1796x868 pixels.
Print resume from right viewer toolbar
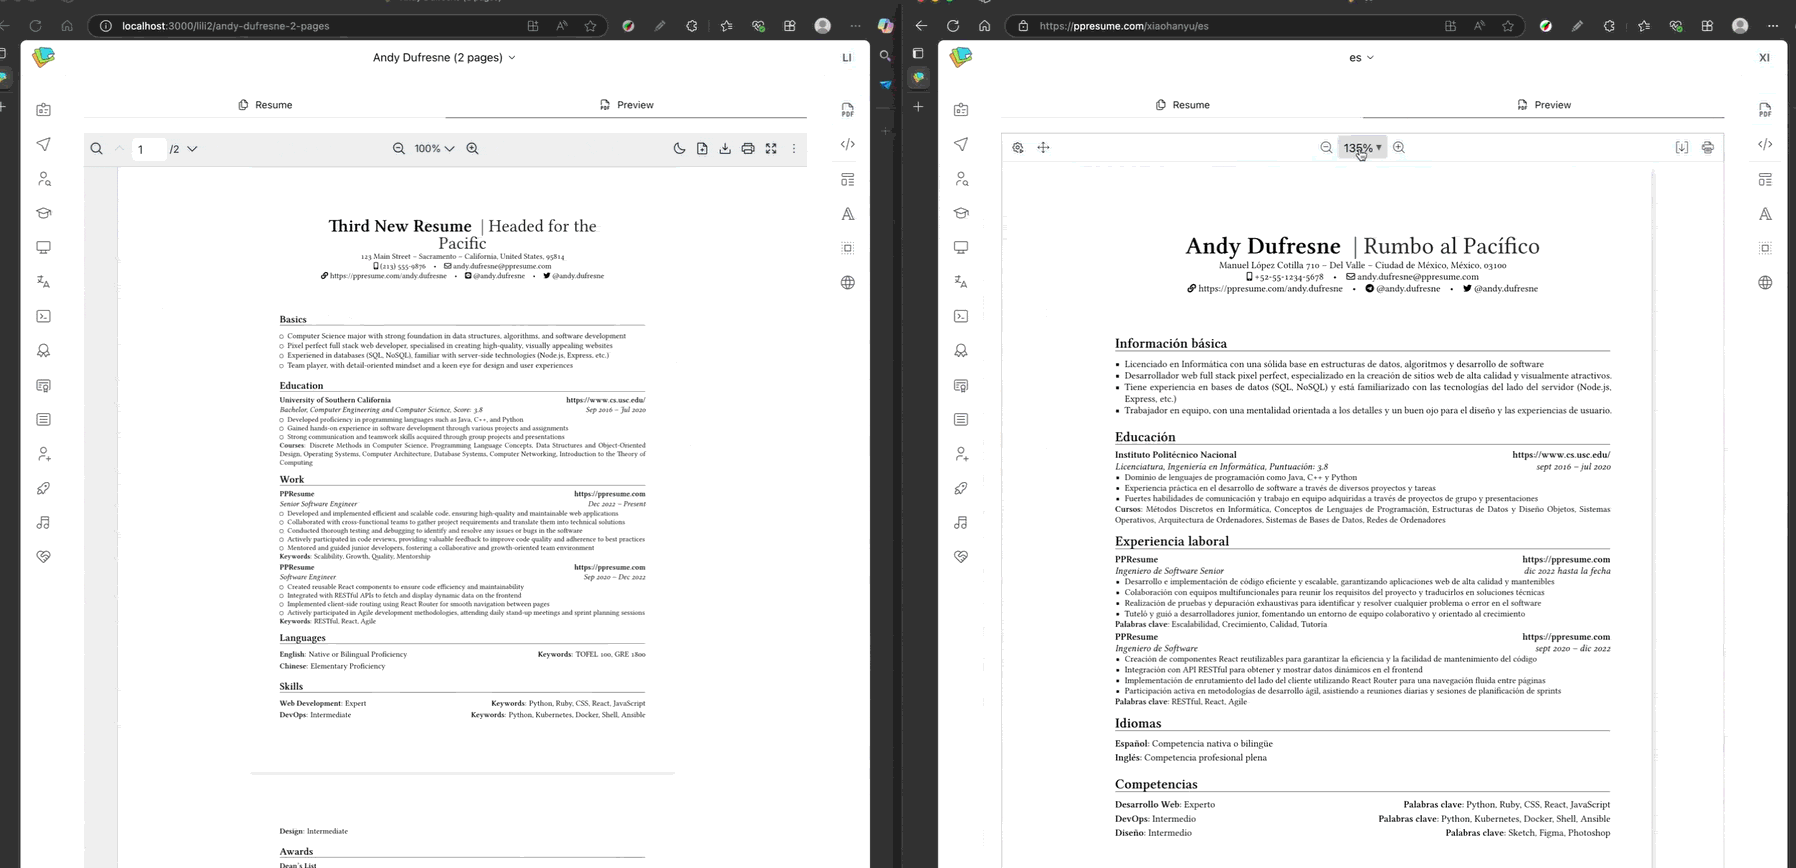click(1707, 147)
